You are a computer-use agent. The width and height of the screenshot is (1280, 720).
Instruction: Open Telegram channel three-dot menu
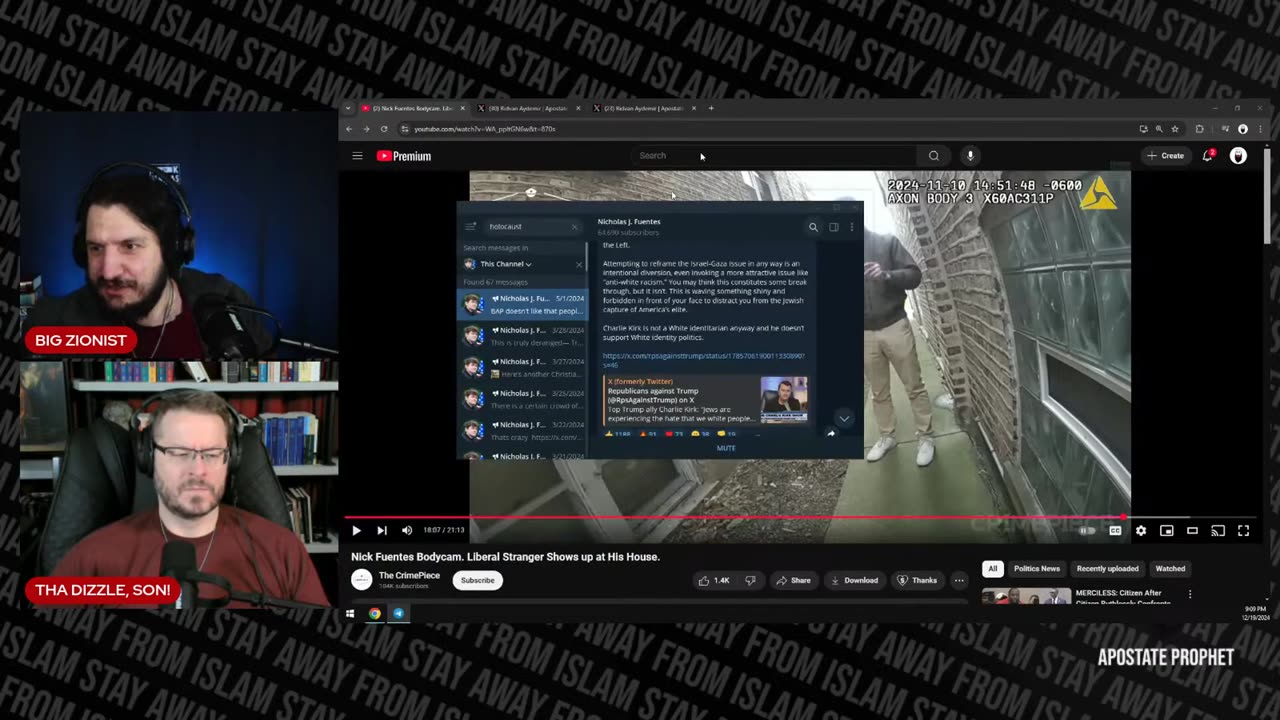[x=852, y=227]
